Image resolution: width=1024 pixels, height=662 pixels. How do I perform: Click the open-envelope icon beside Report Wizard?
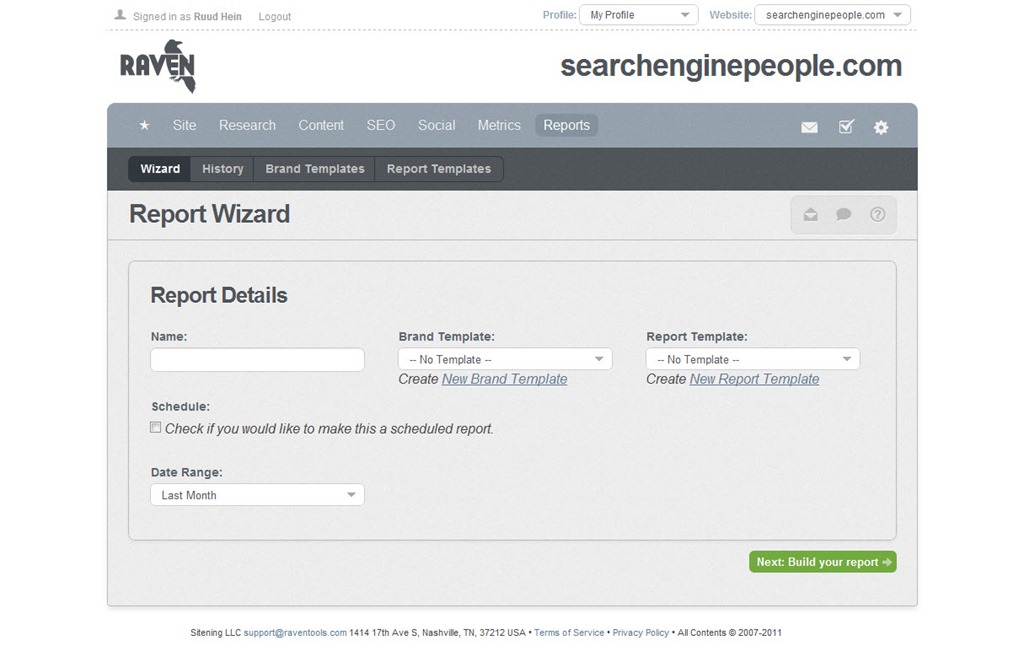click(x=810, y=215)
